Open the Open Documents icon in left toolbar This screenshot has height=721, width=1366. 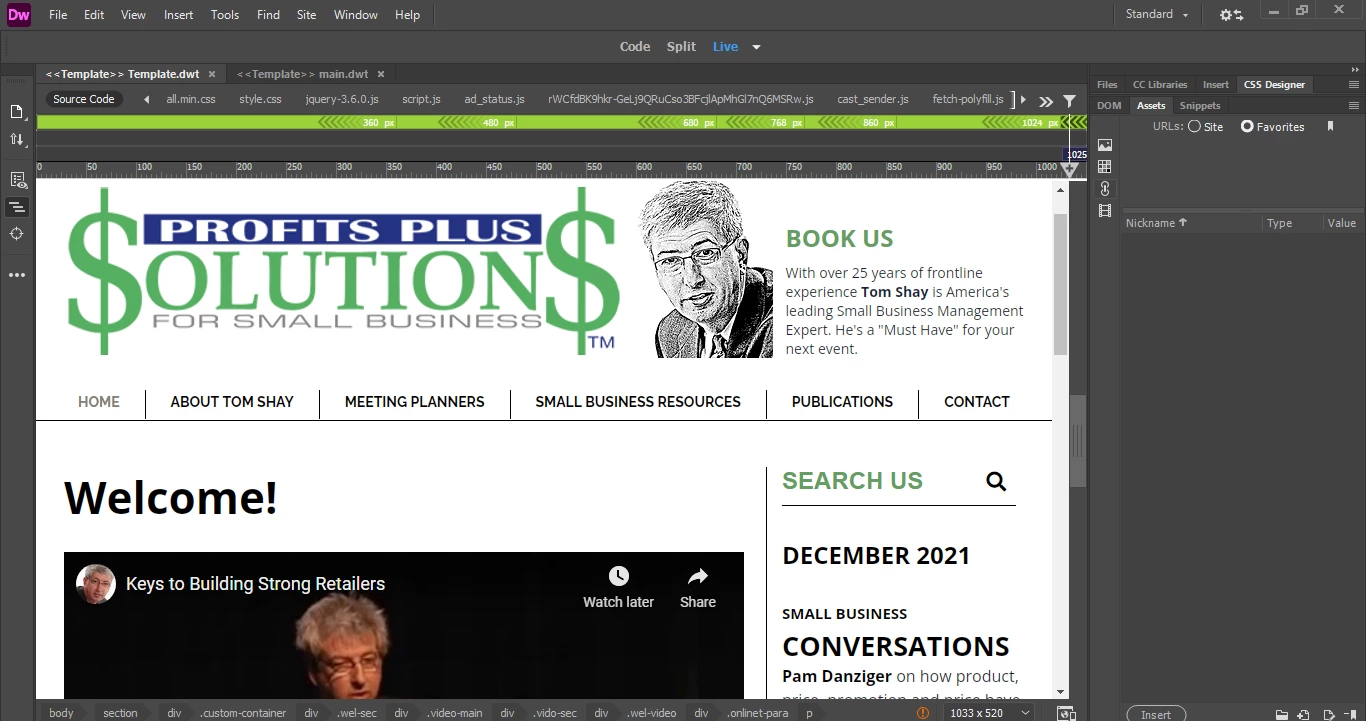click(17, 112)
